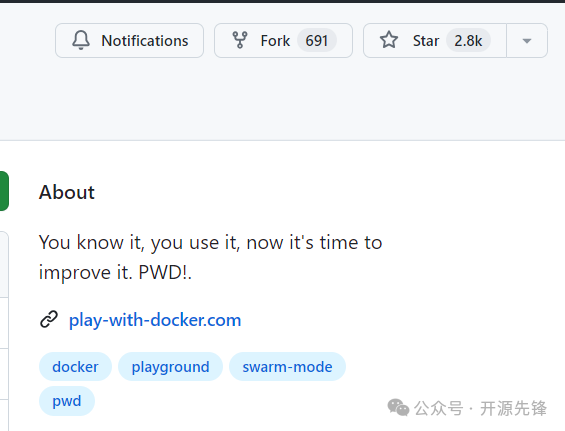Screen dimensions: 565x431
Task: Open the Star lists dropdown arrow
Action: point(527,41)
